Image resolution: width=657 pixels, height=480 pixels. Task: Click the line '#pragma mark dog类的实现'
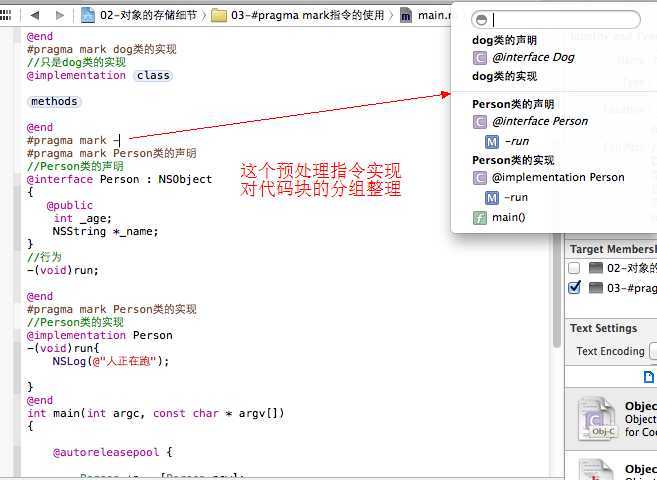pos(102,49)
